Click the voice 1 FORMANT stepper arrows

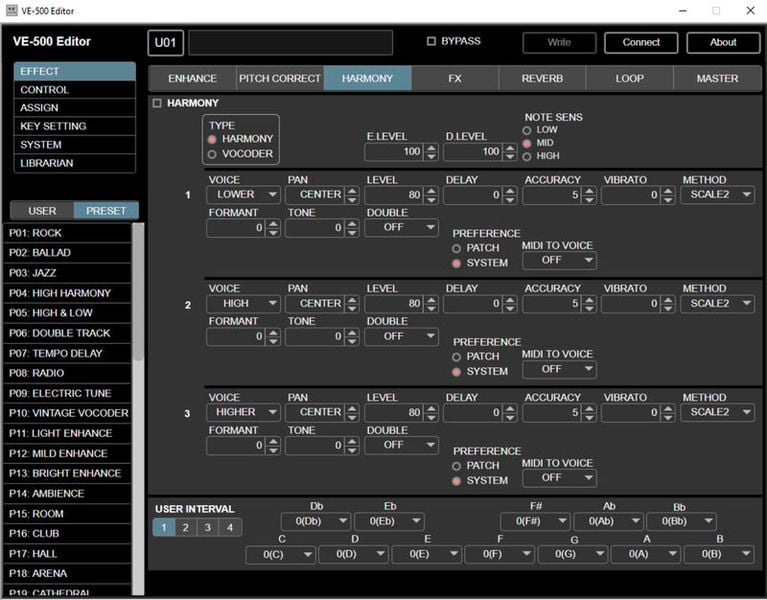pos(273,228)
